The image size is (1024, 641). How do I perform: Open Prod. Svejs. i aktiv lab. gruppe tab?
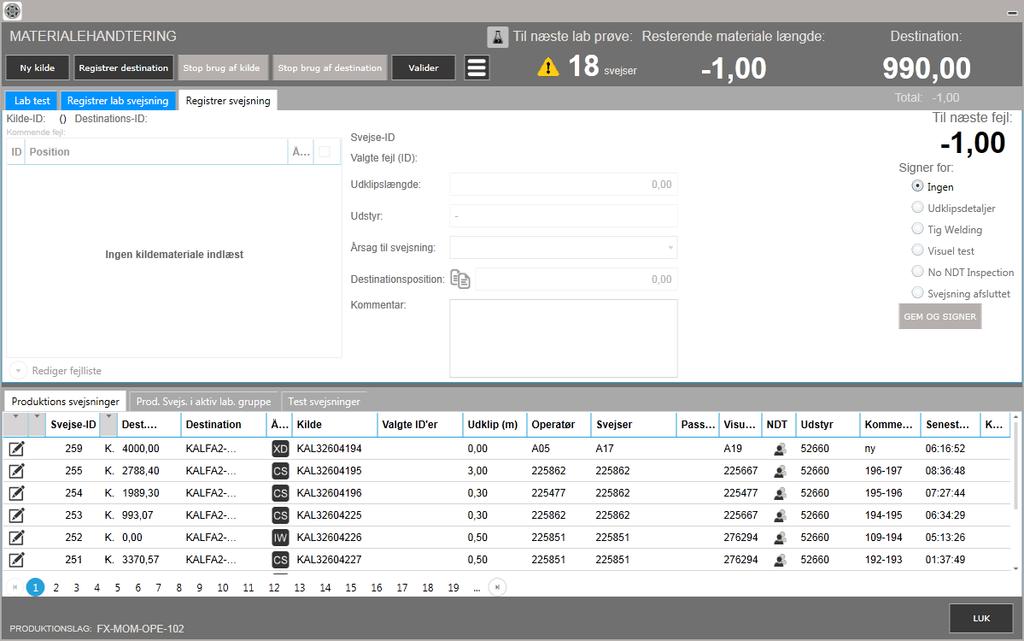coord(203,401)
